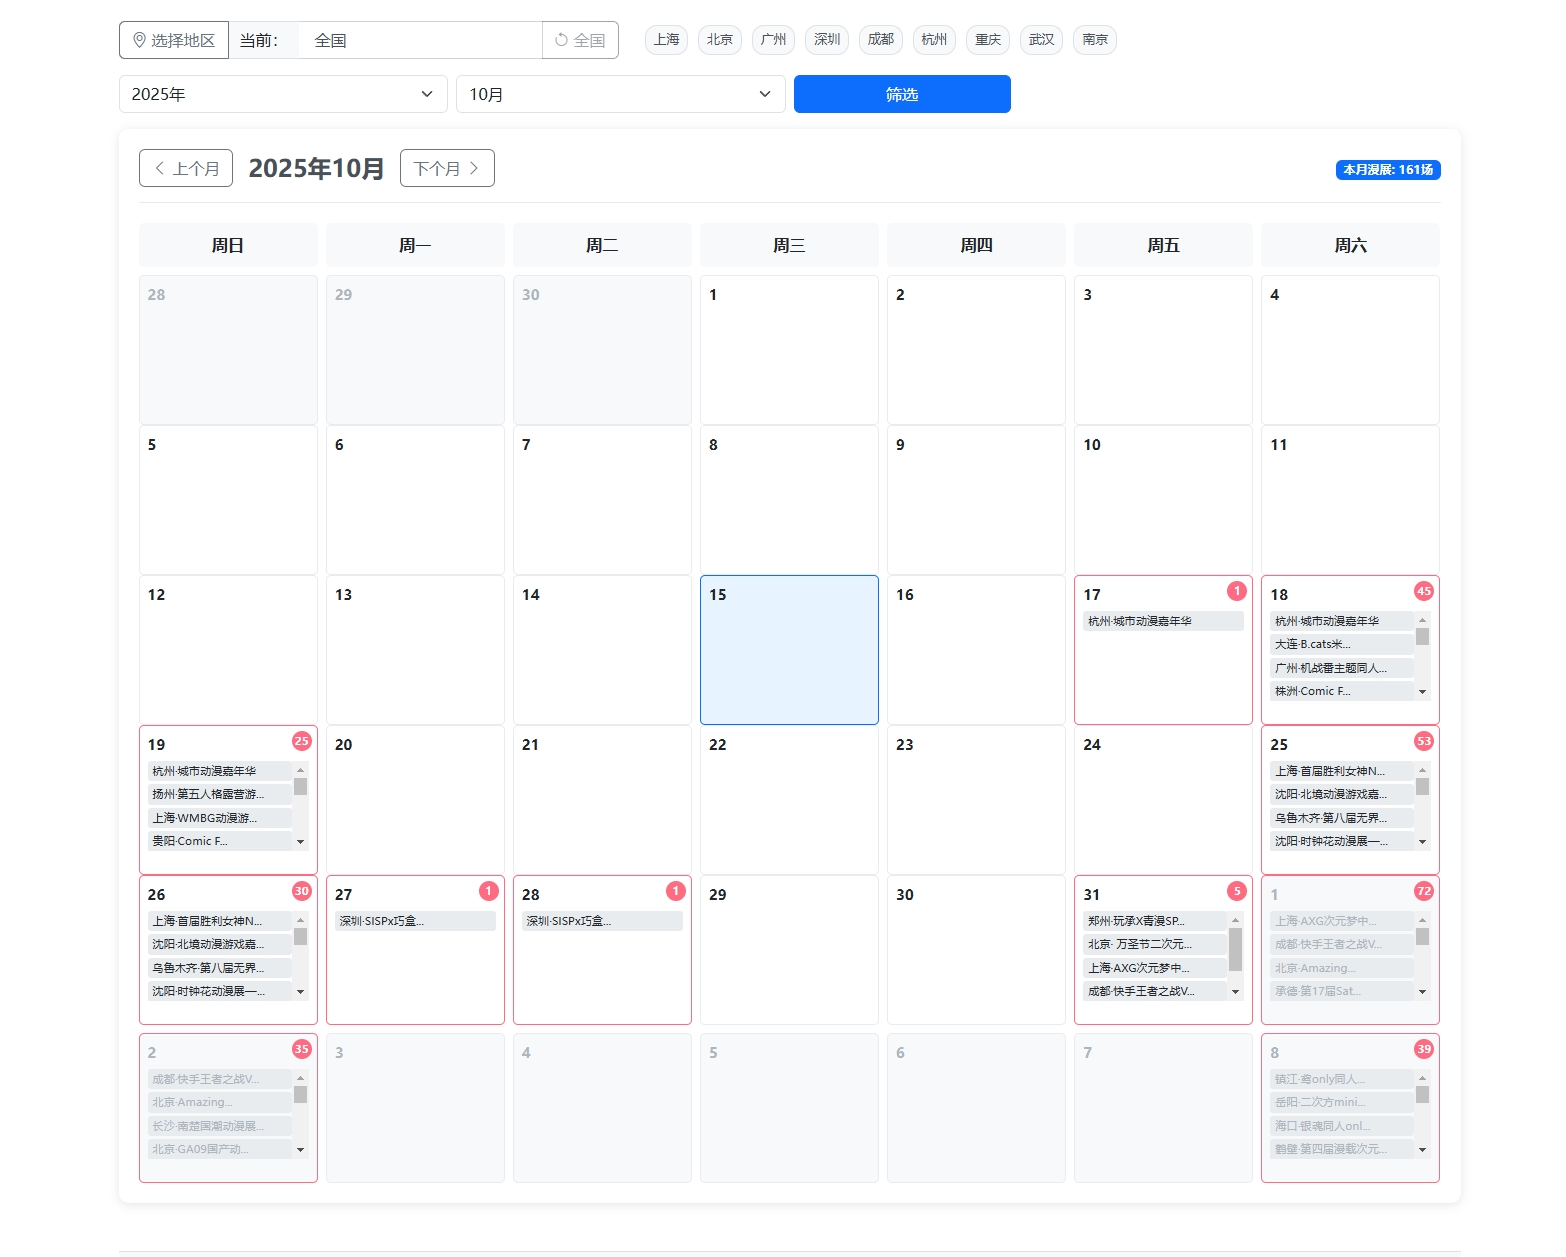The width and height of the screenshot is (1566, 1257).
Task: Open 深圳·SISPx巧盒 event on day 27
Action: (x=414, y=921)
